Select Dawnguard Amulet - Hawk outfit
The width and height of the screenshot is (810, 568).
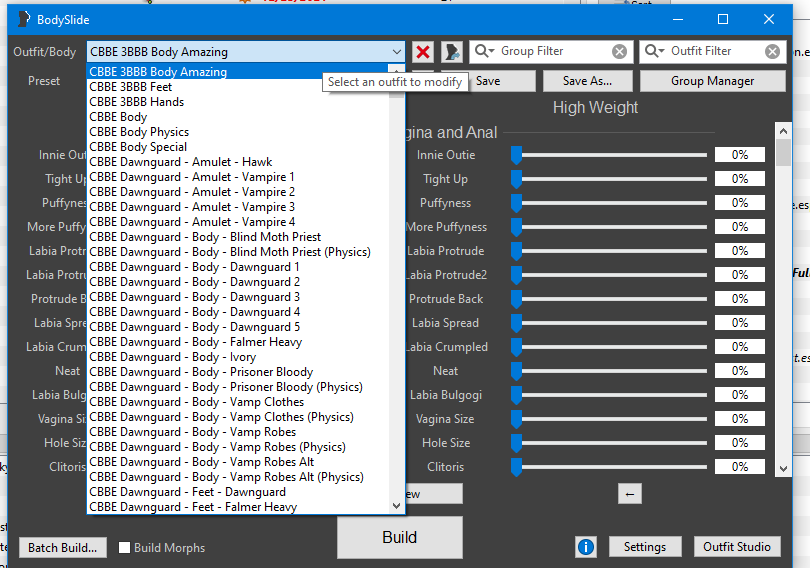point(237,162)
